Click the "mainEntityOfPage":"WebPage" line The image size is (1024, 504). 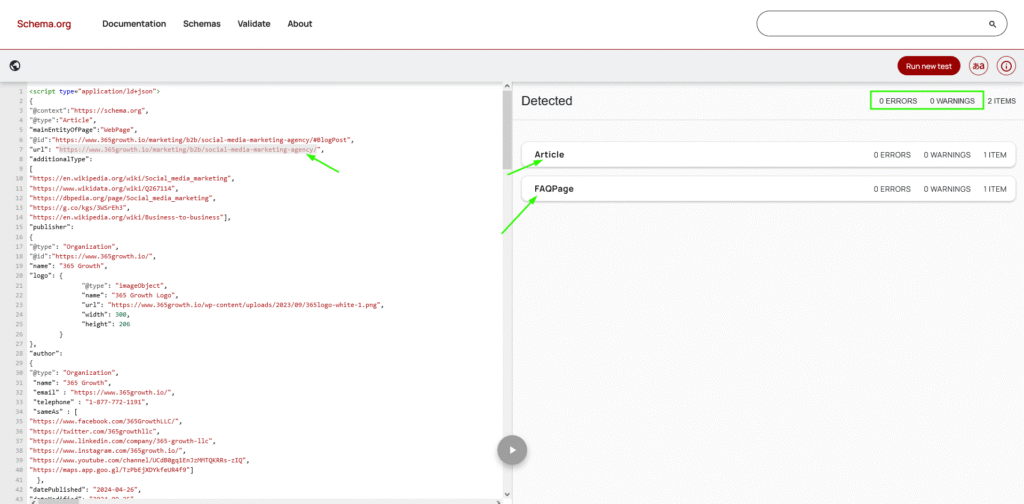tap(84, 130)
